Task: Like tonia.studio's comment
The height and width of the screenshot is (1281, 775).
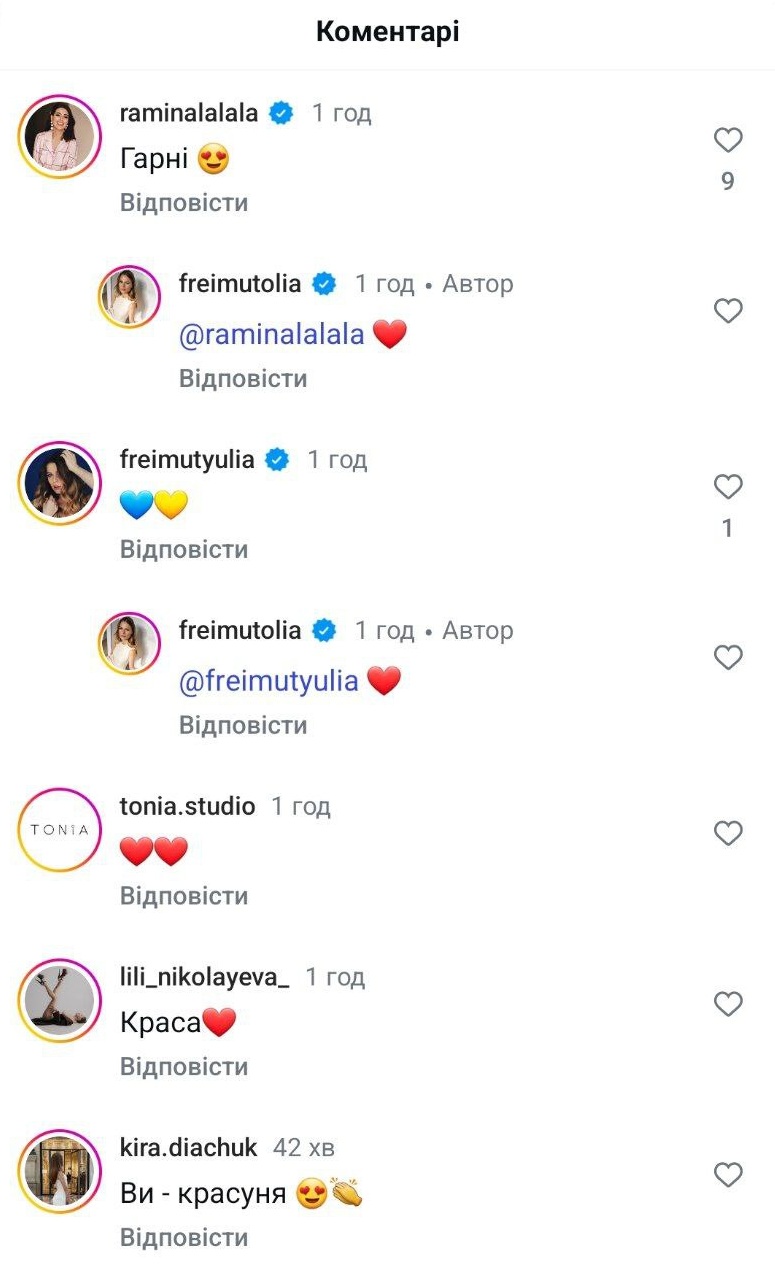Action: point(728,833)
